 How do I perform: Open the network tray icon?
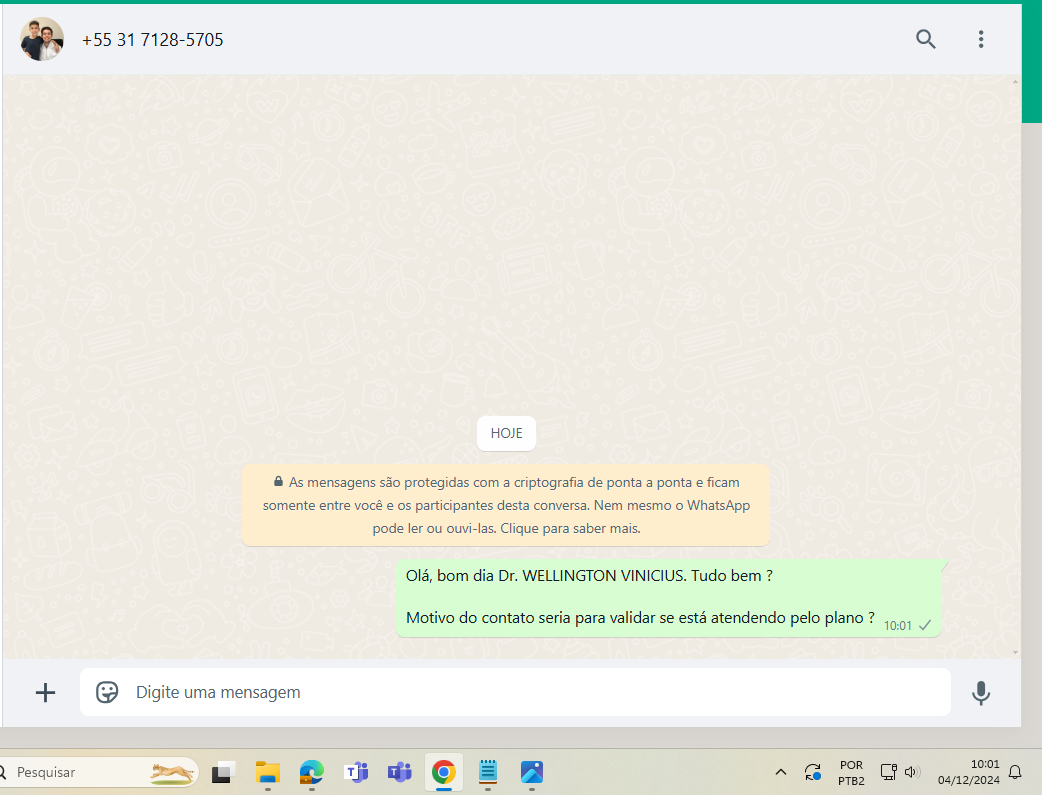888,772
